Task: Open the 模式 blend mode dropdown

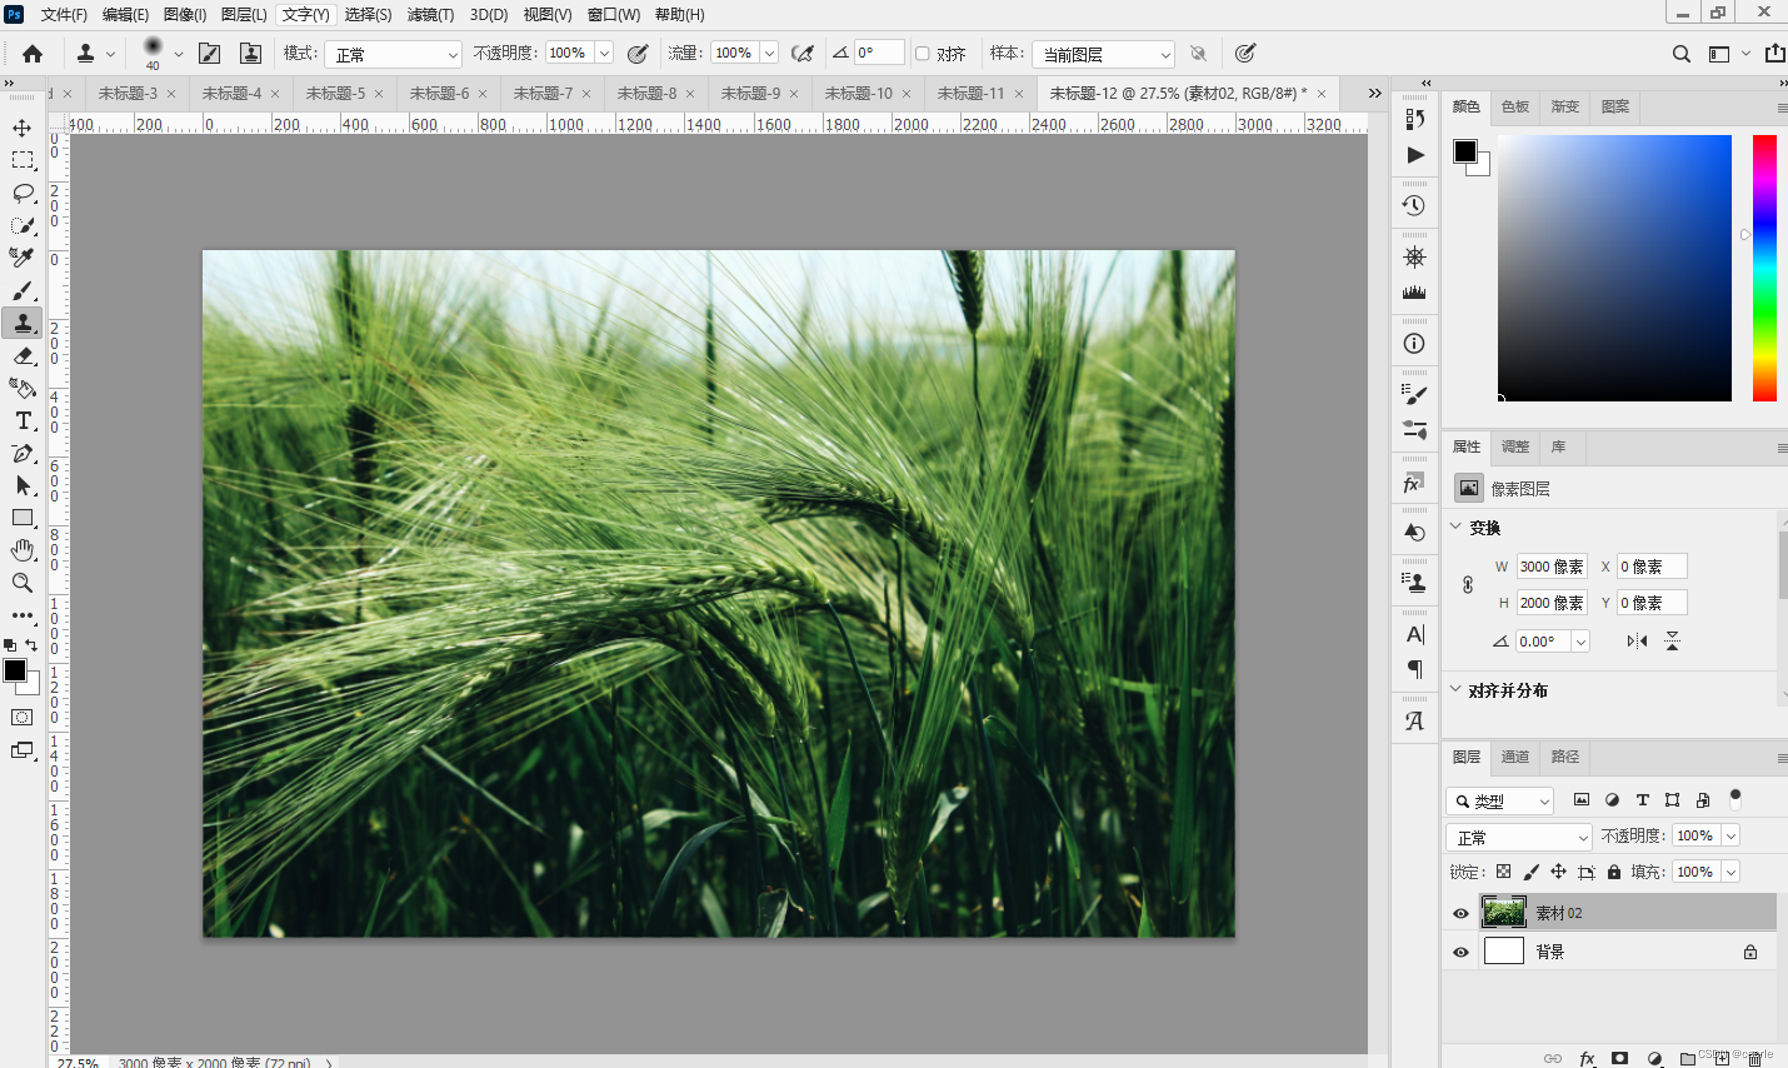Action: coord(394,54)
